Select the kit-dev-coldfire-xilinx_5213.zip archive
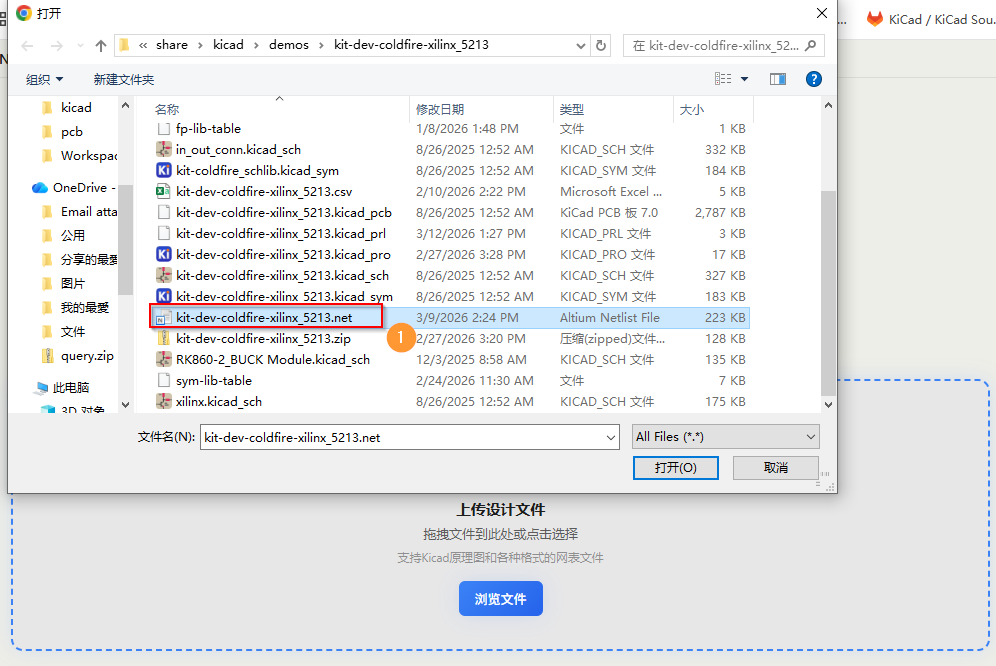The height and width of the screenshot is (666, 996). coord(263,339)
